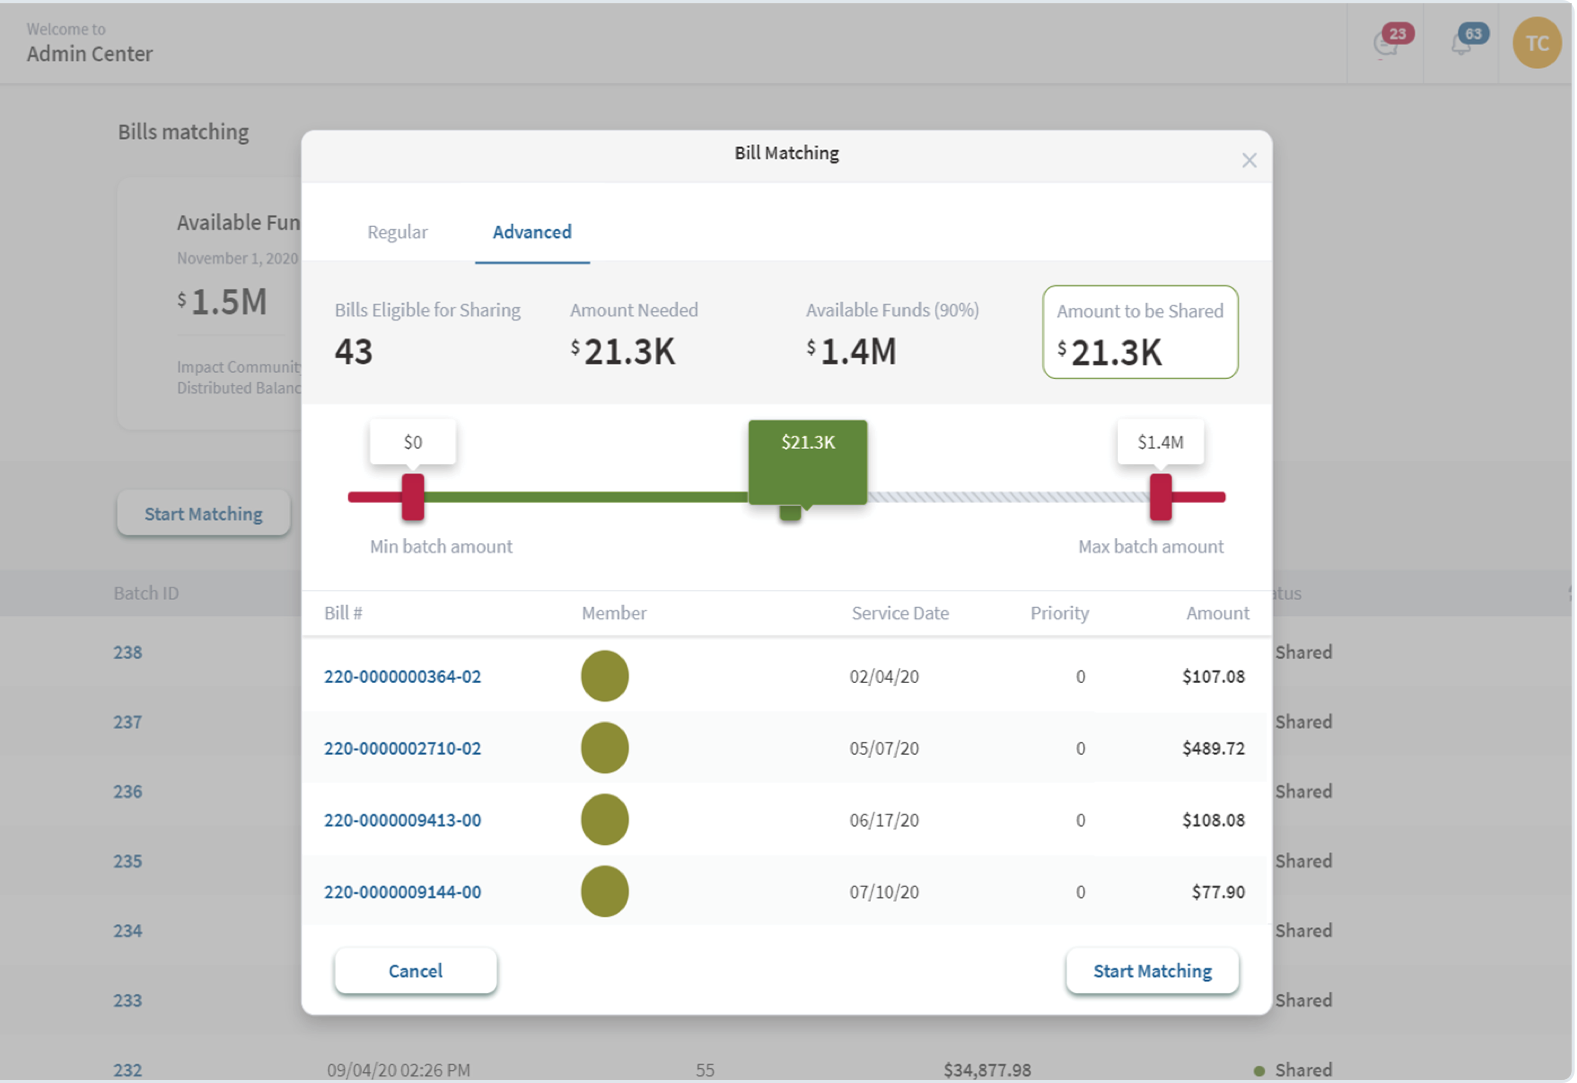The width and height of the screenshot is (1577, 1083).
Task: Click the $1.4M max amount tooltip
Action: click(x=1160, y=442)
